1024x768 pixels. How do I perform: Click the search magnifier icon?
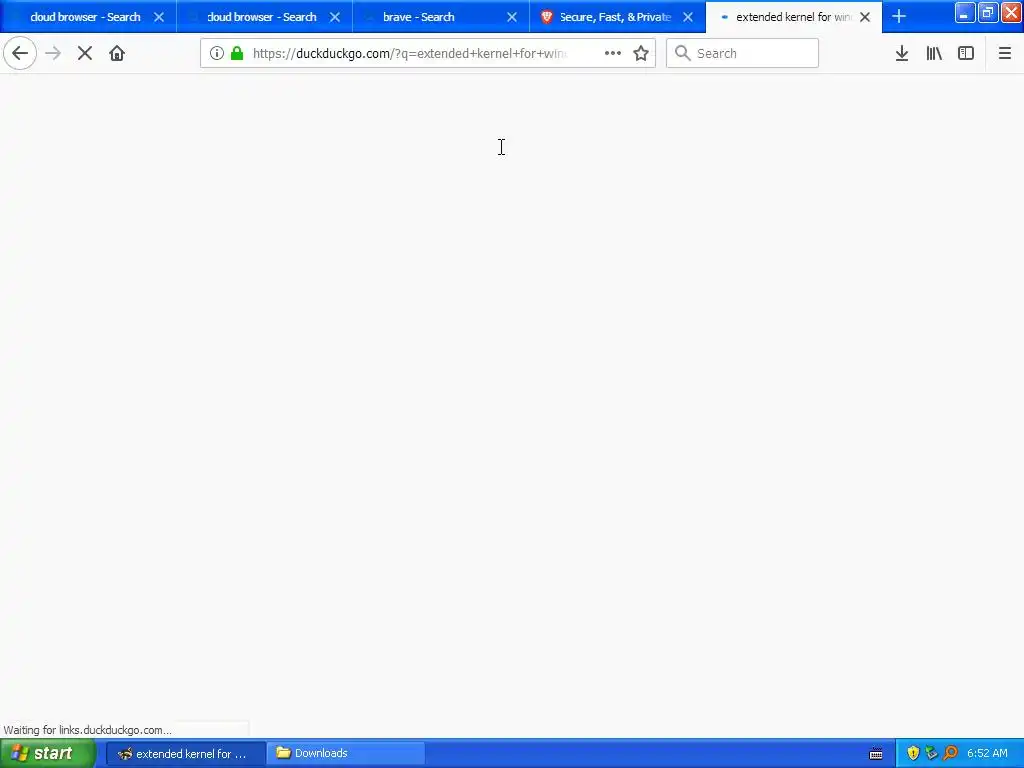(682, 53)
